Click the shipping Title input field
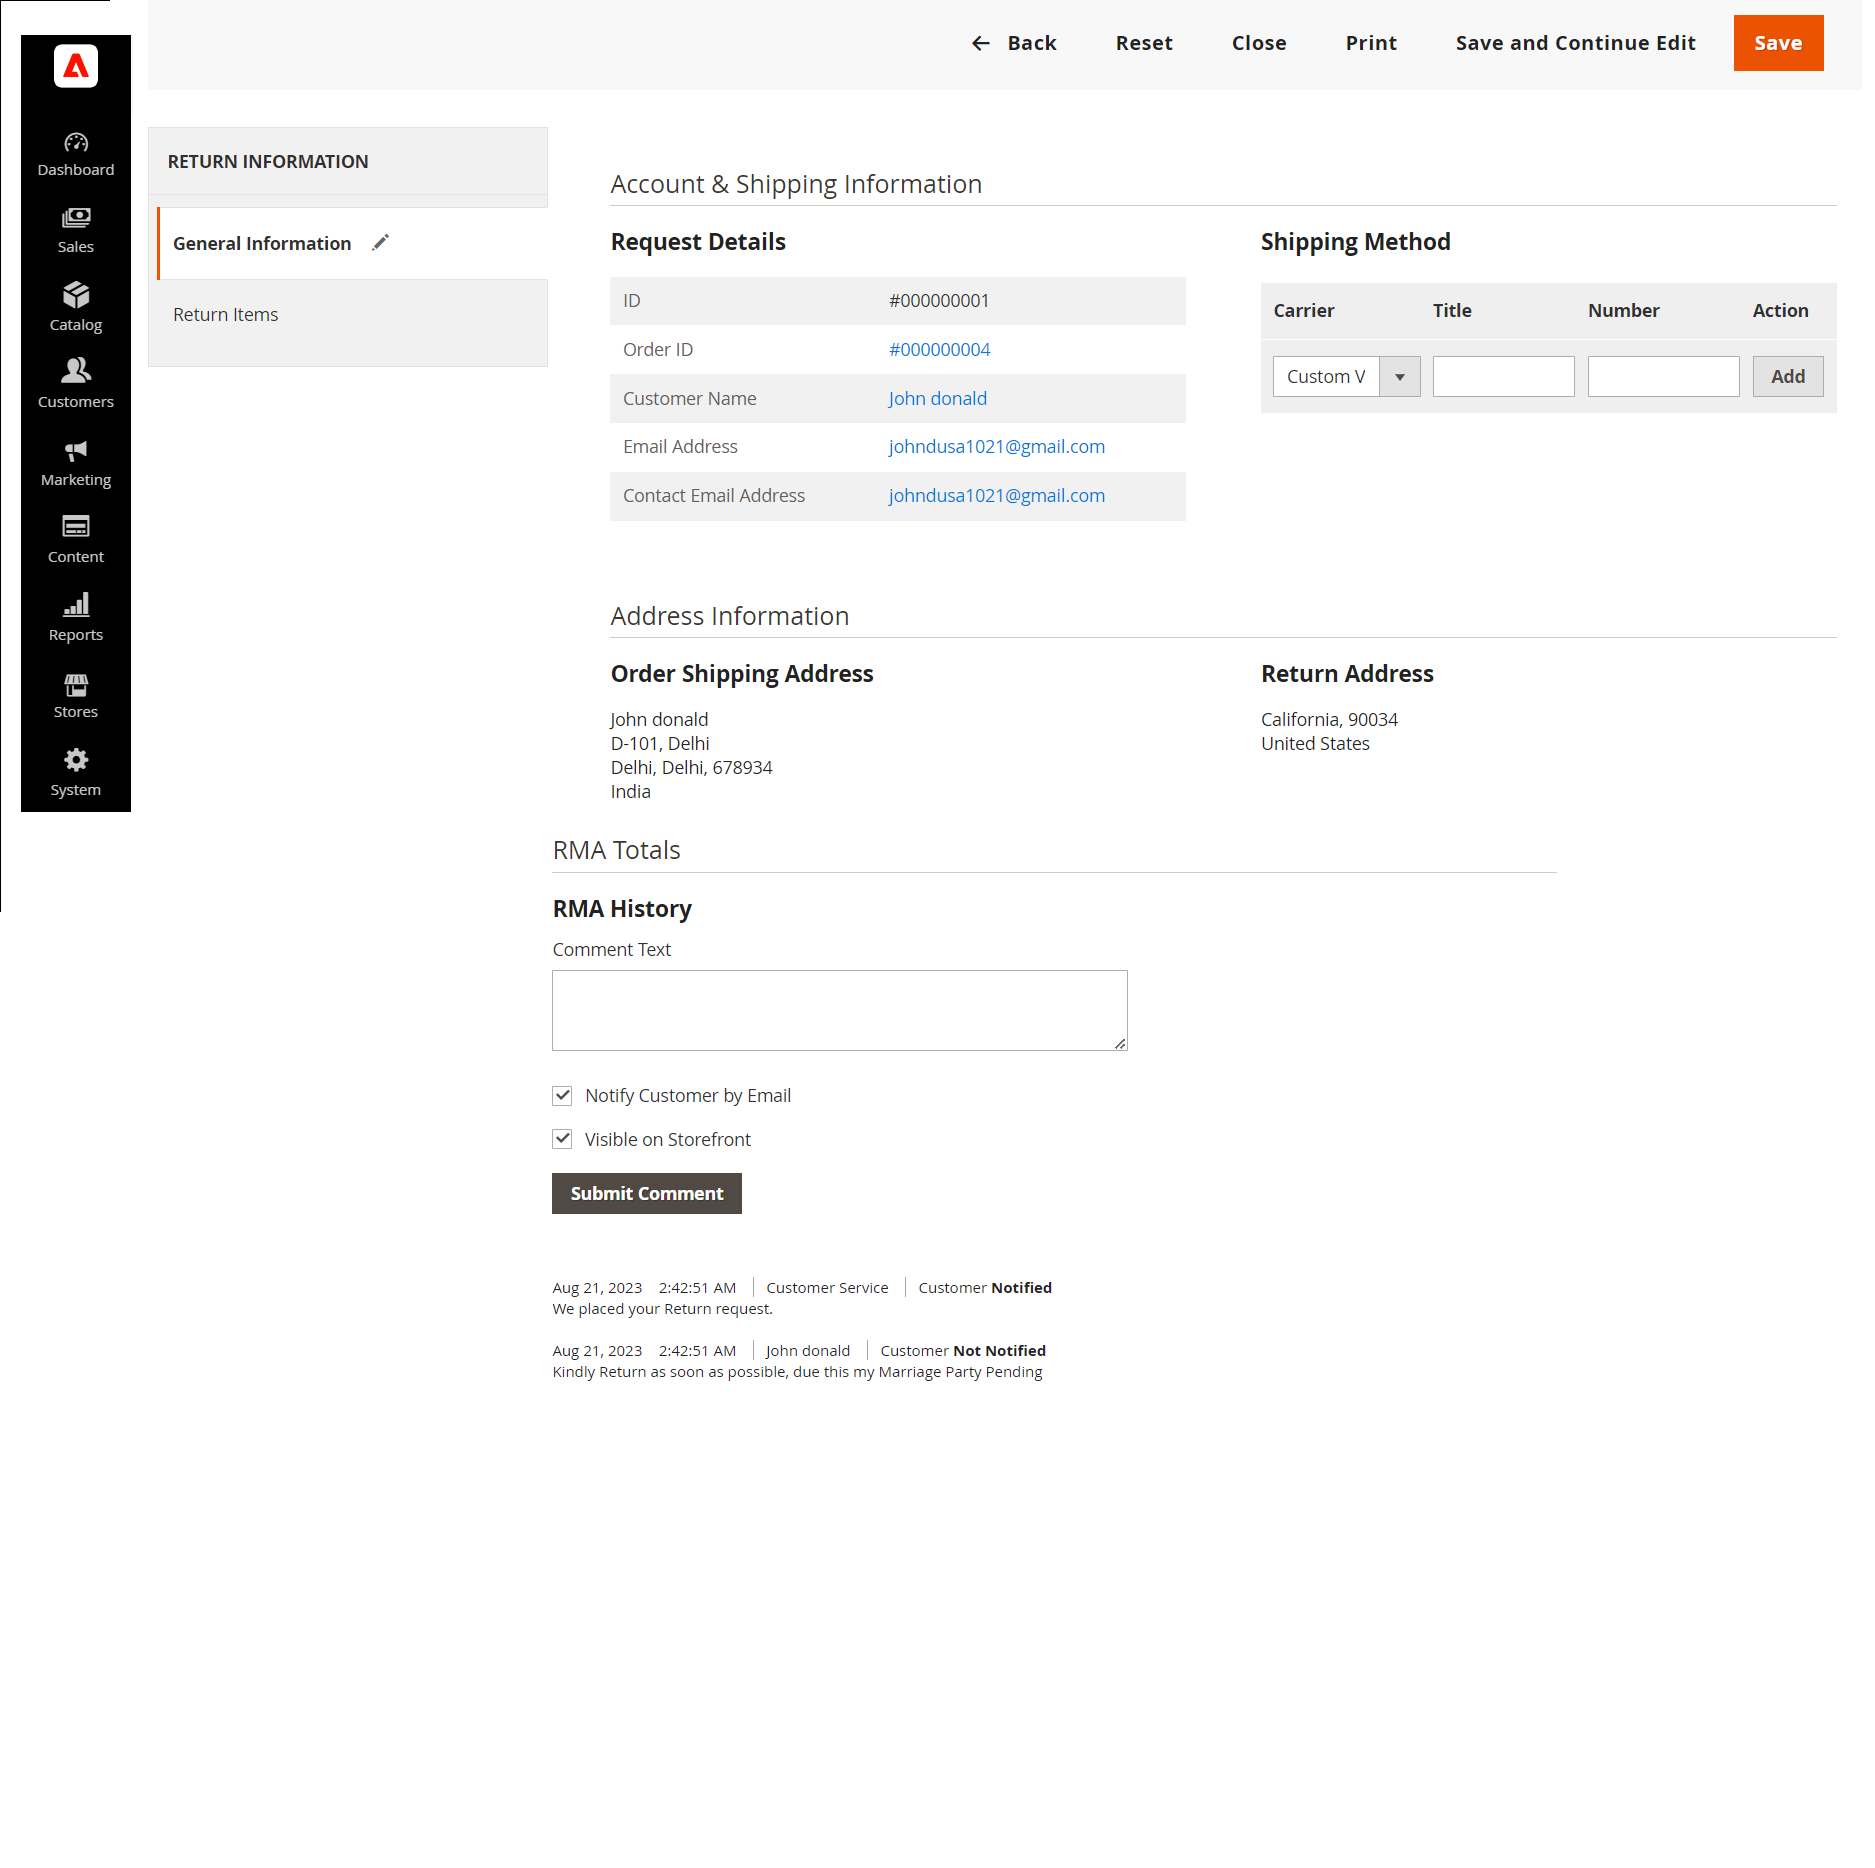This screenshot has height=1868, width=1875. pos(1503,377)
